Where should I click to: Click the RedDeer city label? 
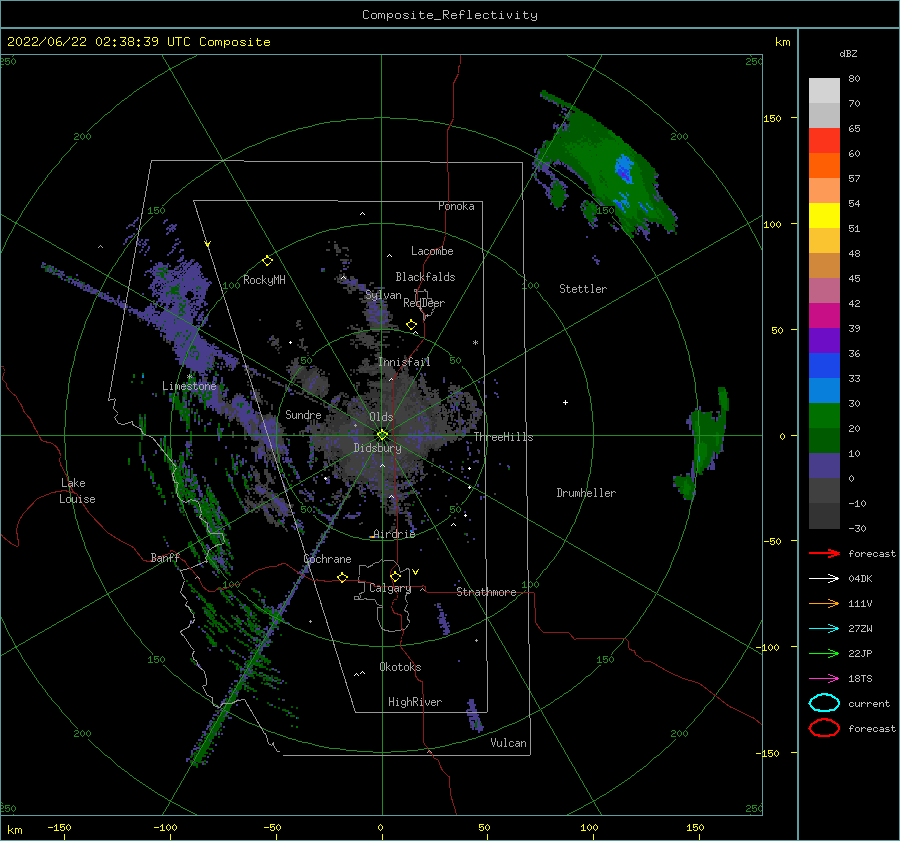click(424, 303)
